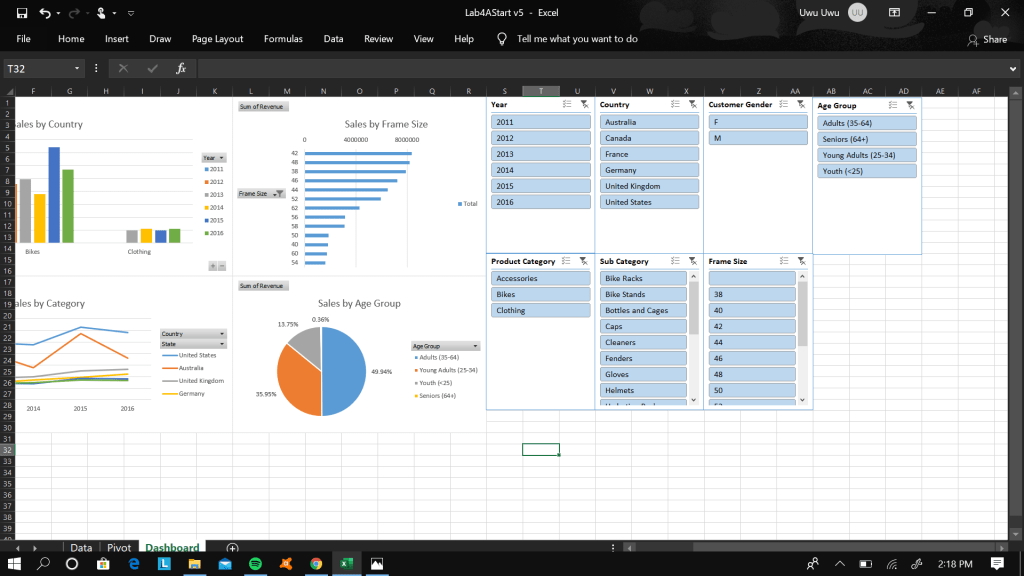This screenshot has height=576, width=1024.
Task: Add a new sheet with the plus icon
Action: point(232,548)
